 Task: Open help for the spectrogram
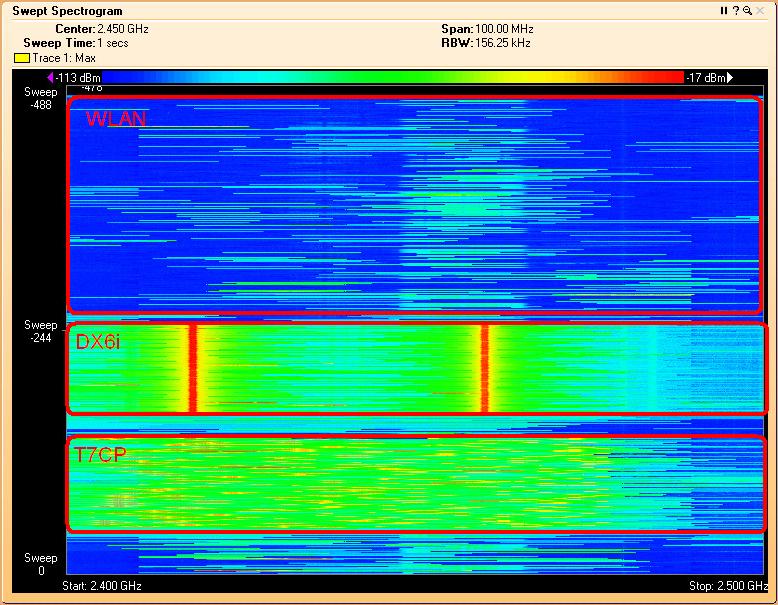point(736,10)
